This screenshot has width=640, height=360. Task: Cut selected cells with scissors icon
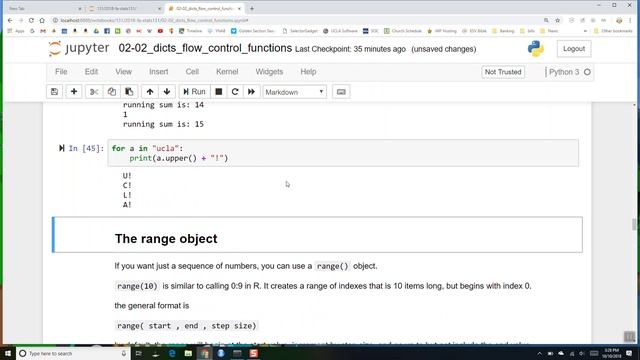point(94,92)
